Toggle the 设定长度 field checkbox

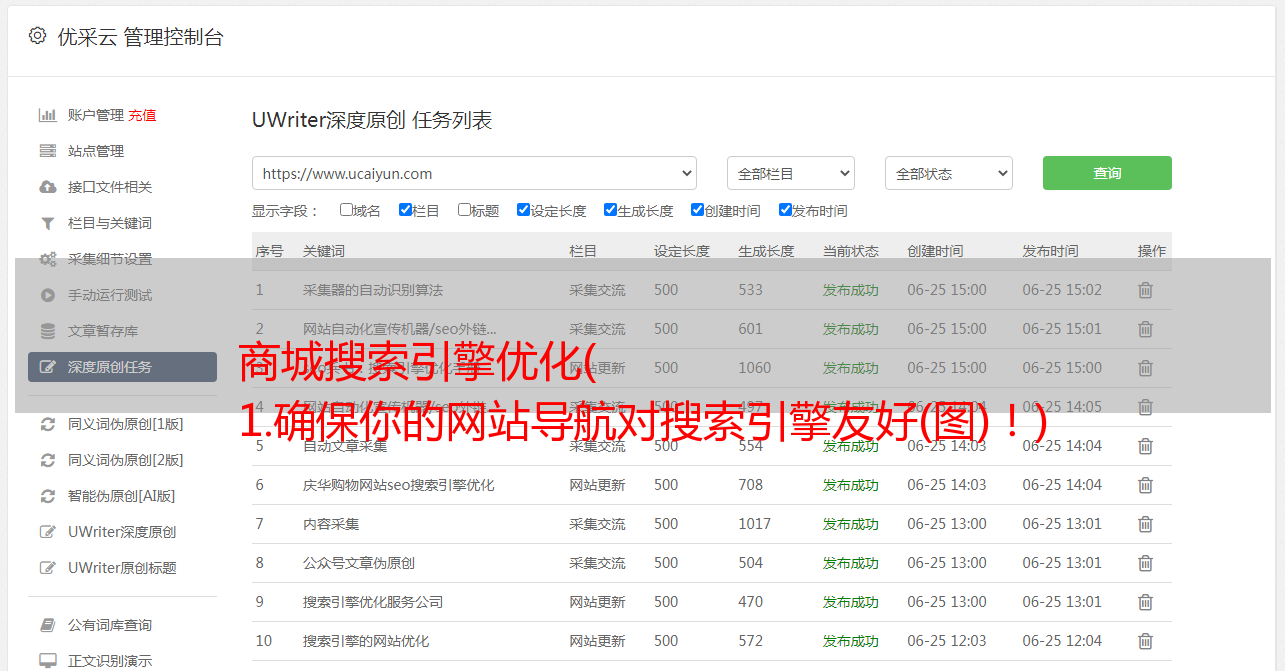coord(523,210)
